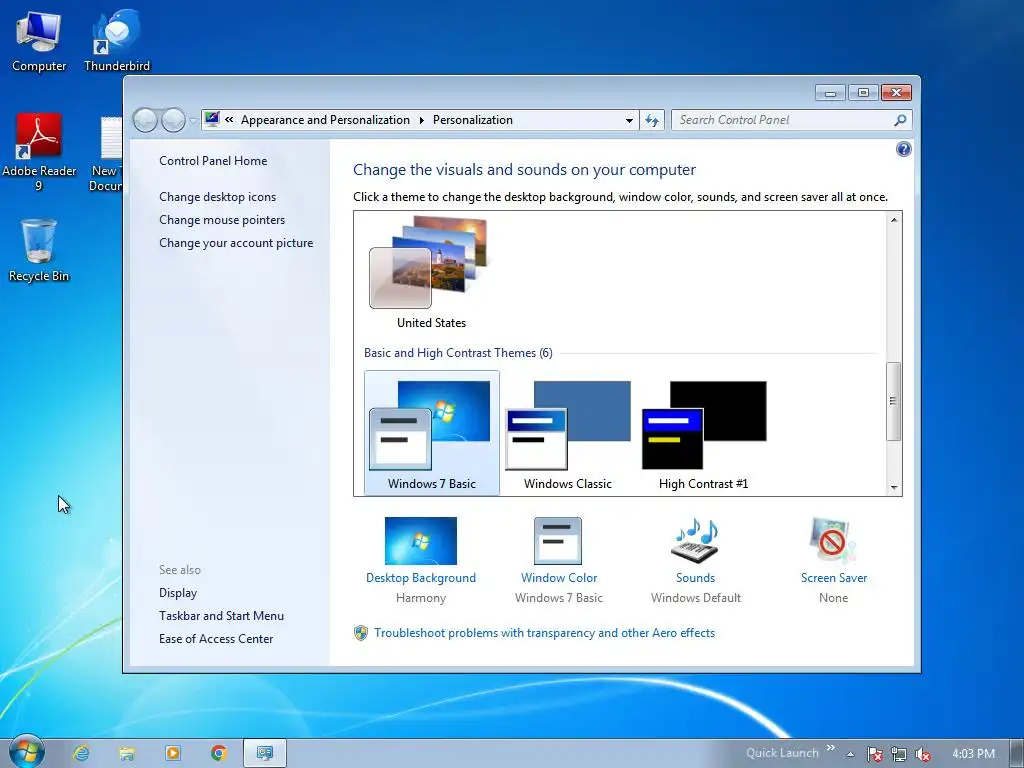Click the 4:03 PM clock
The width and height of the screenshot is (1024, 768).
974,754
